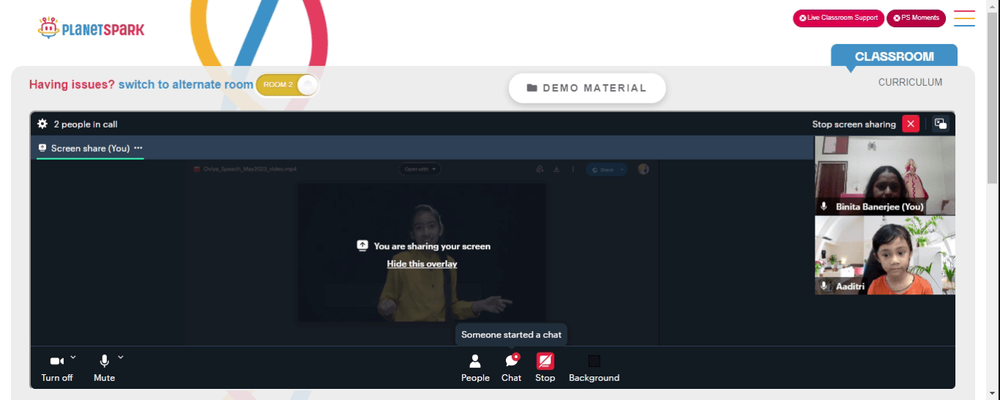Follow the 'switch to alternate room' link
The width and height of the screenshot is (1000, 400).
[x=186, y=84]
